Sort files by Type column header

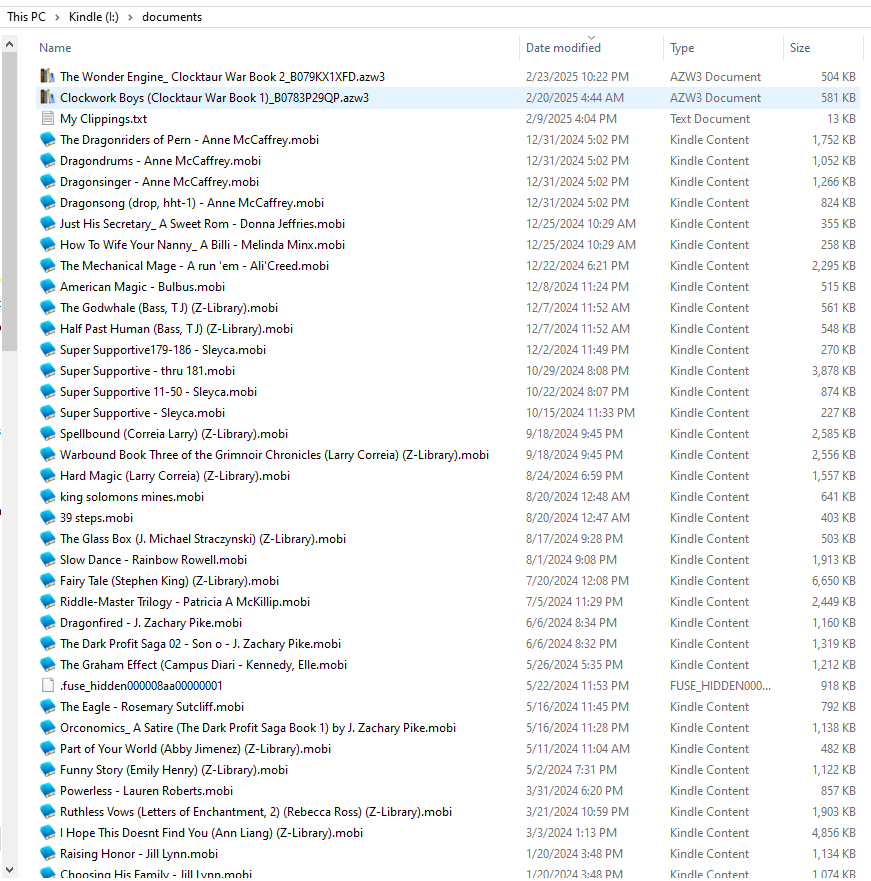click(x=682, y=48)
